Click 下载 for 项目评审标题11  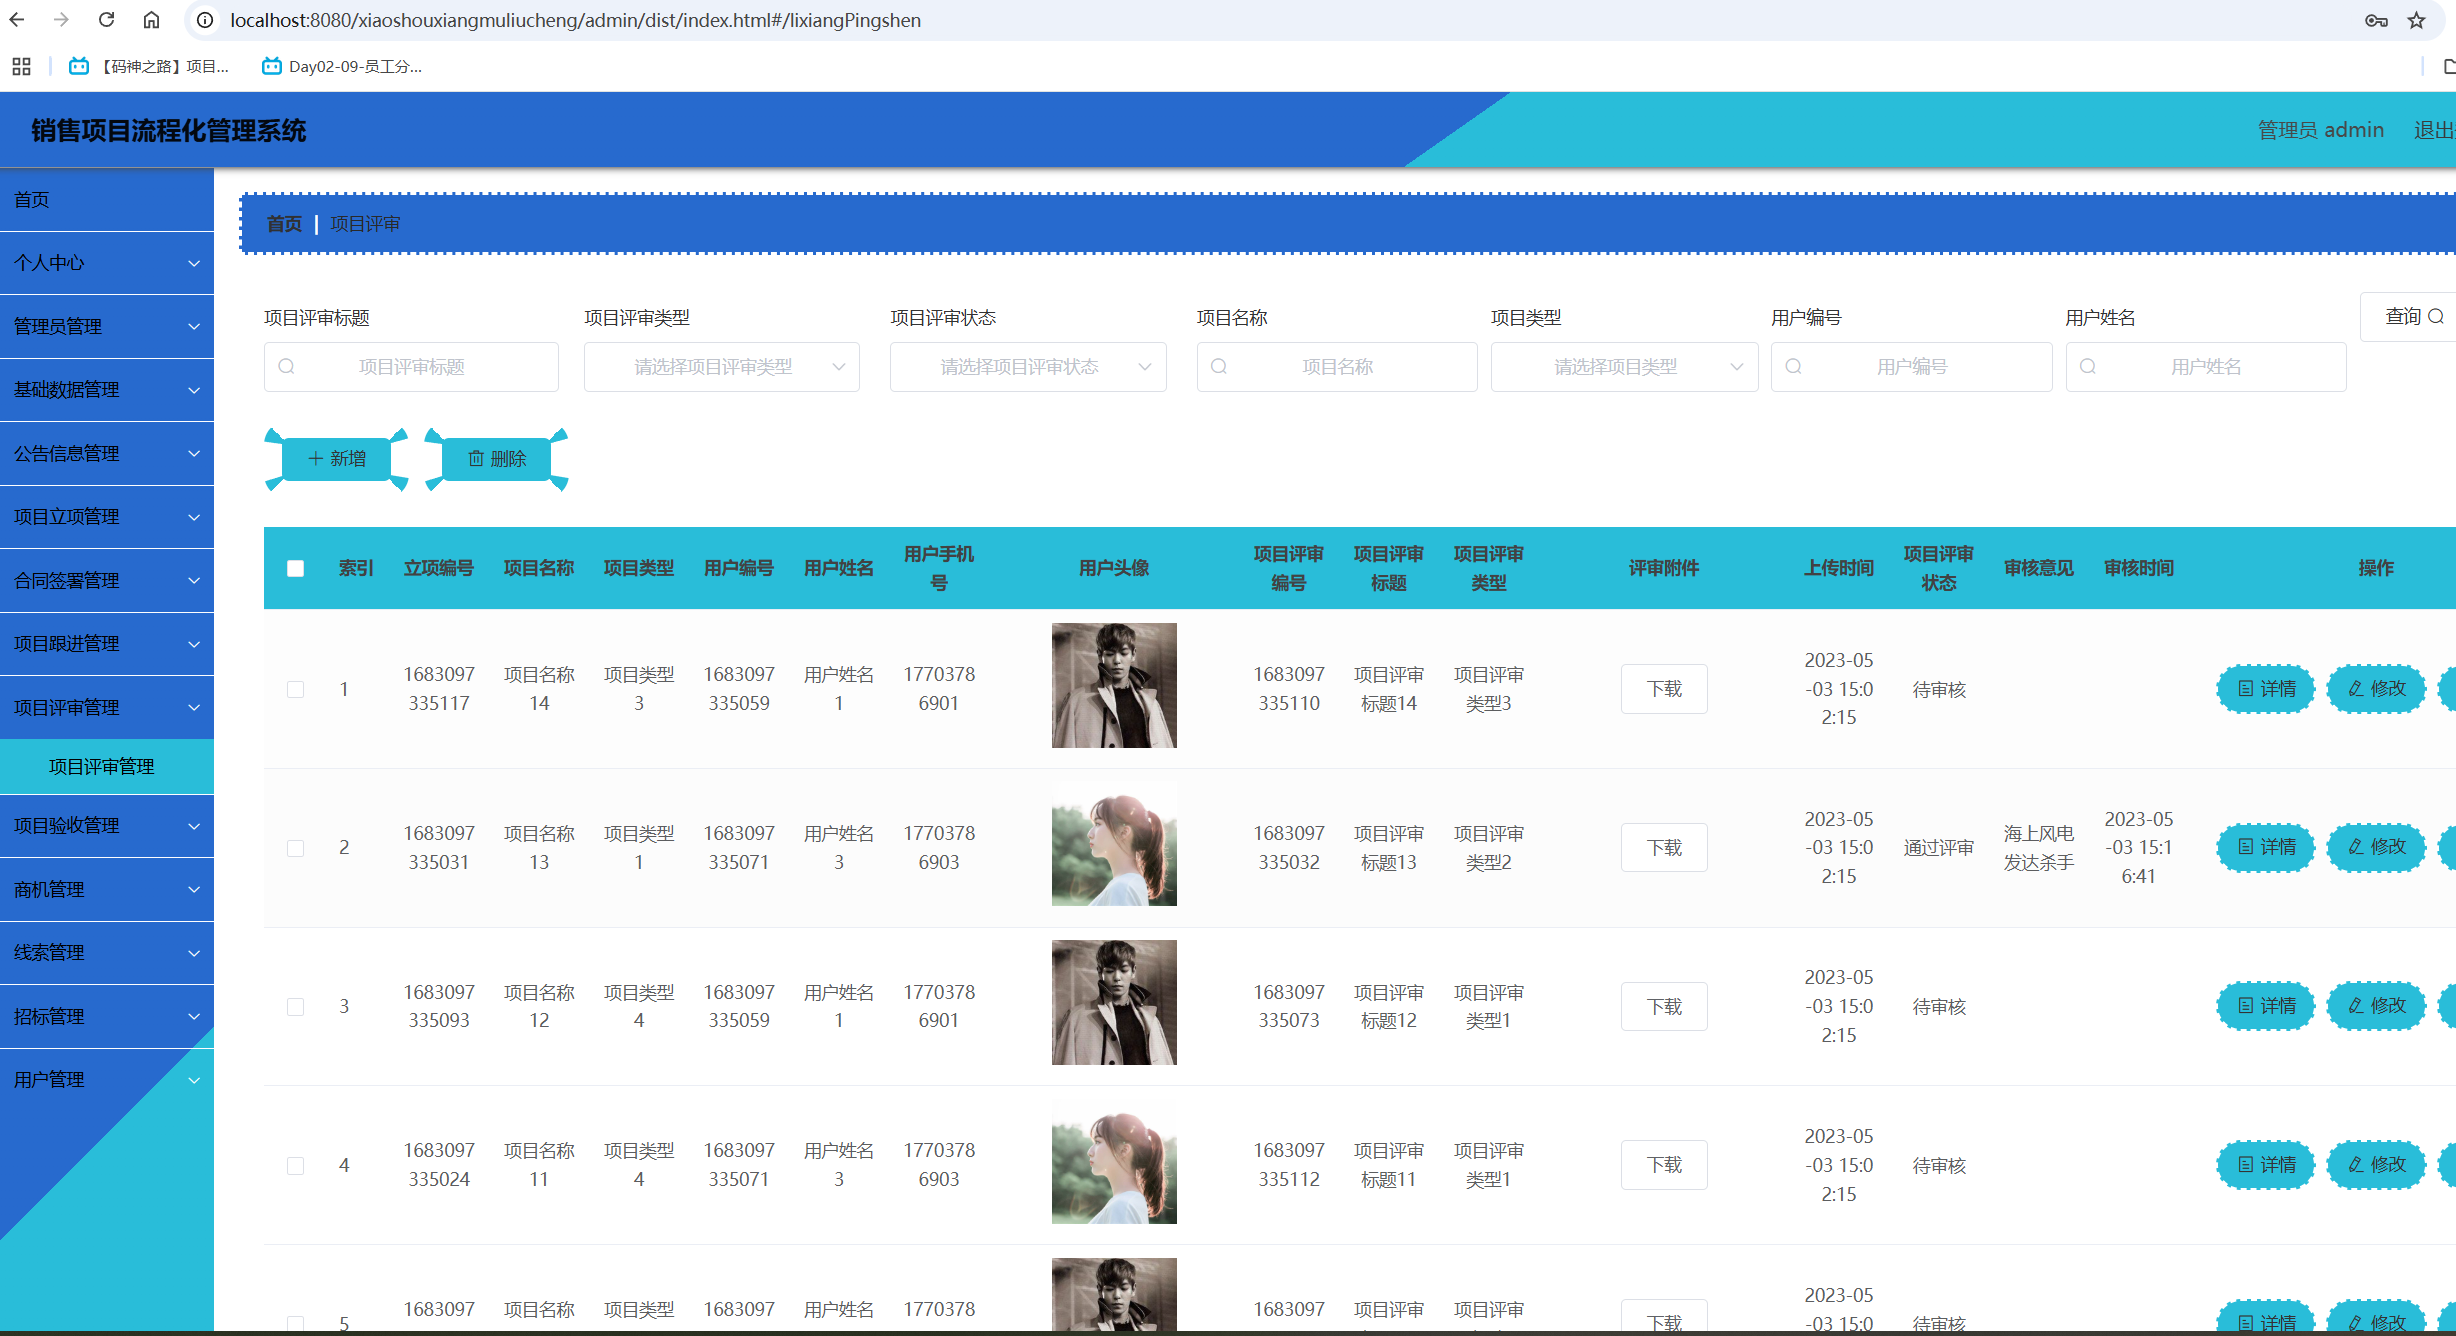point(1664,1165)
